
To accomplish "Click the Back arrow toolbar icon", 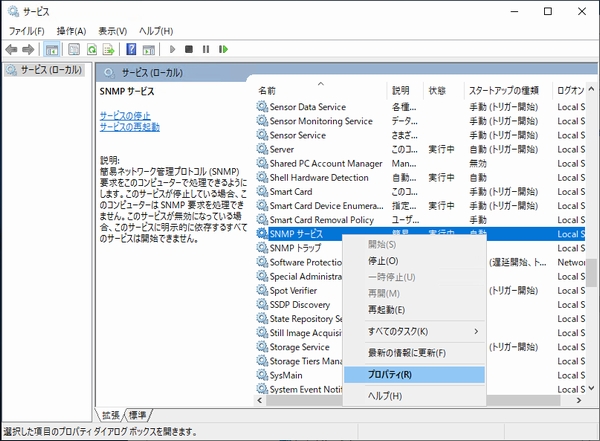I will pyautogui.click(x=11, y=49).
